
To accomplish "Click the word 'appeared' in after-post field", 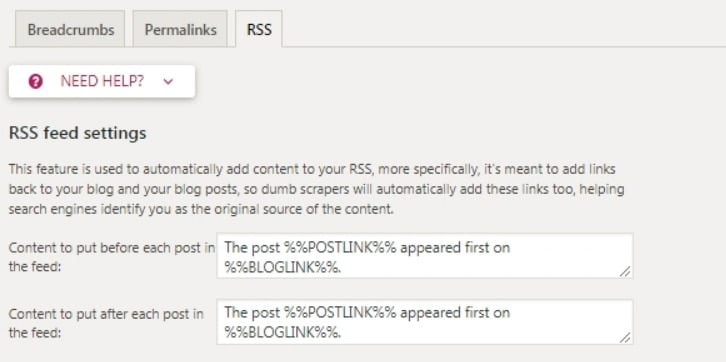I will (430, 314).
